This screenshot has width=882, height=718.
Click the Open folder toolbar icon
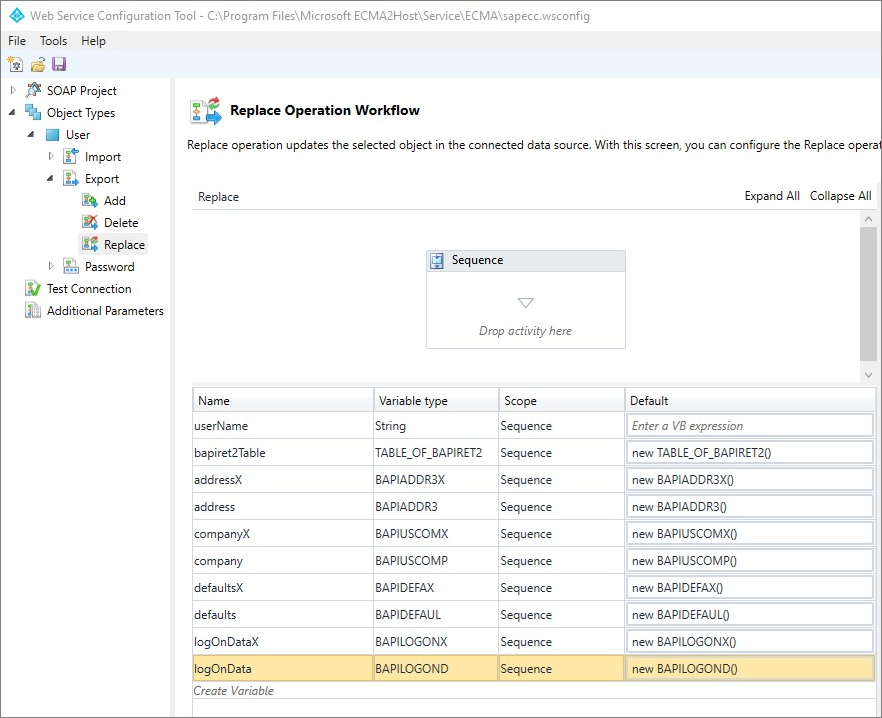coord(37,64)
